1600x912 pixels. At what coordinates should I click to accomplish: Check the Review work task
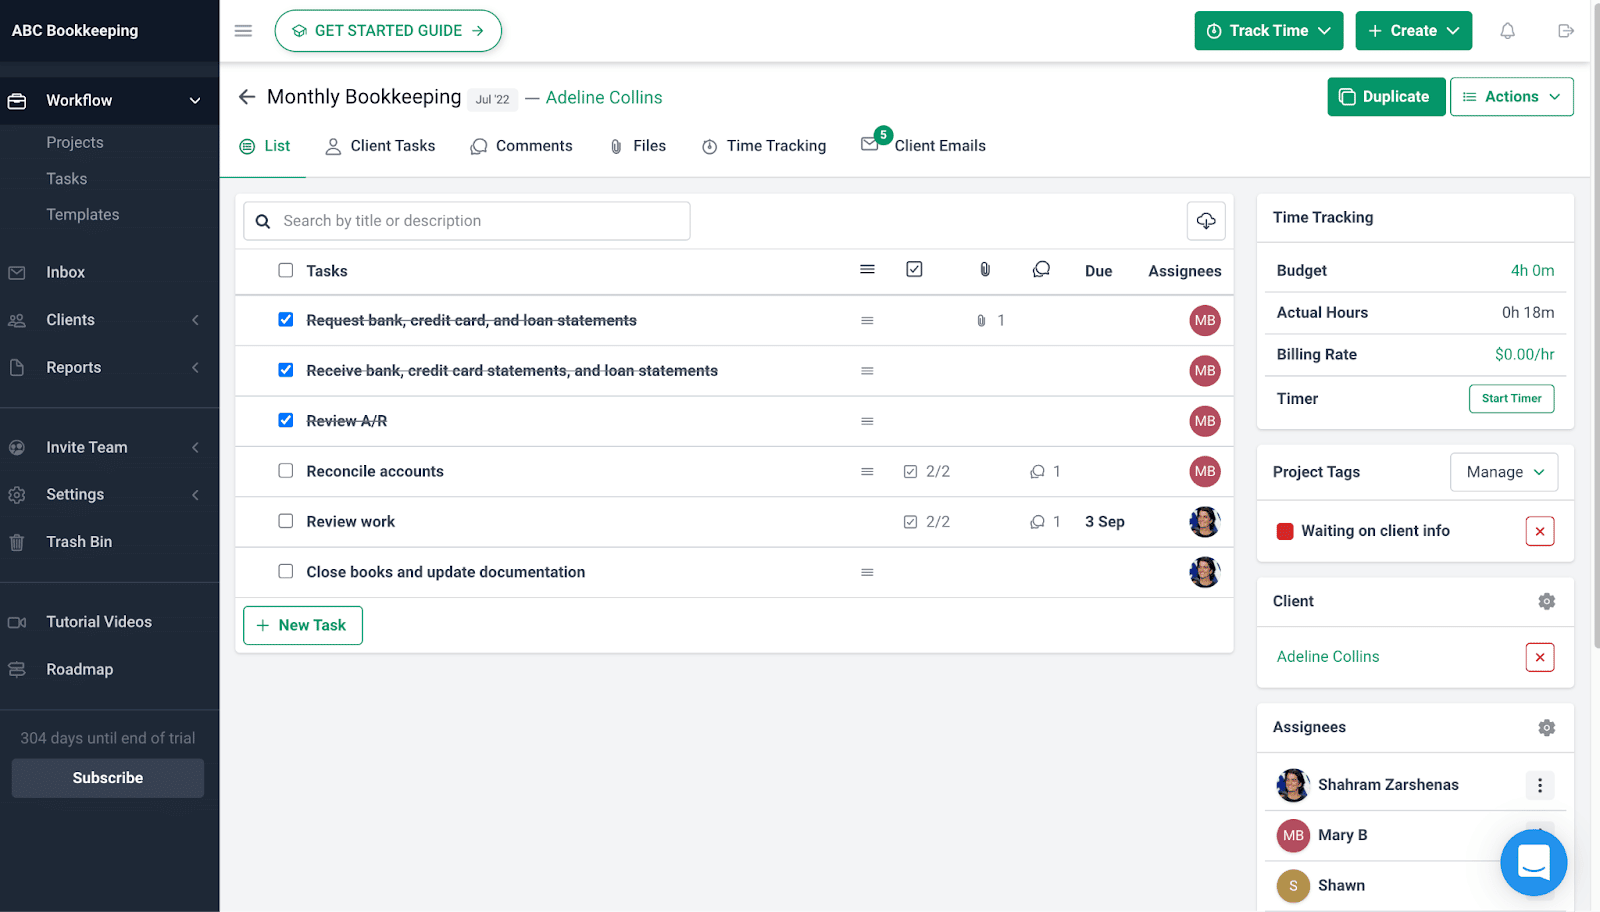point(286,521)
